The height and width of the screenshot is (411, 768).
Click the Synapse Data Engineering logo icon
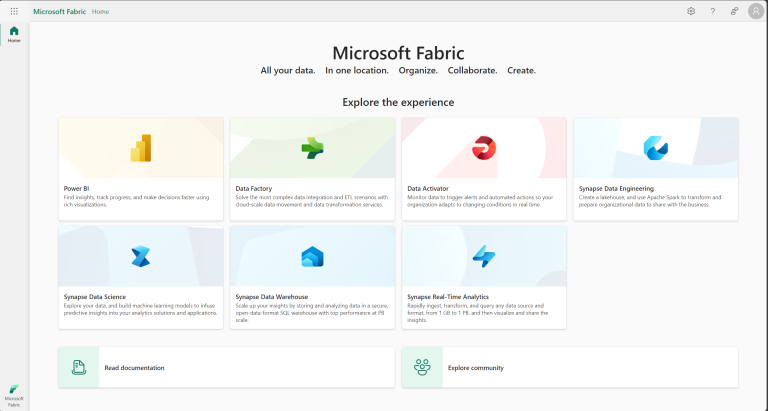tap(656, 148)
